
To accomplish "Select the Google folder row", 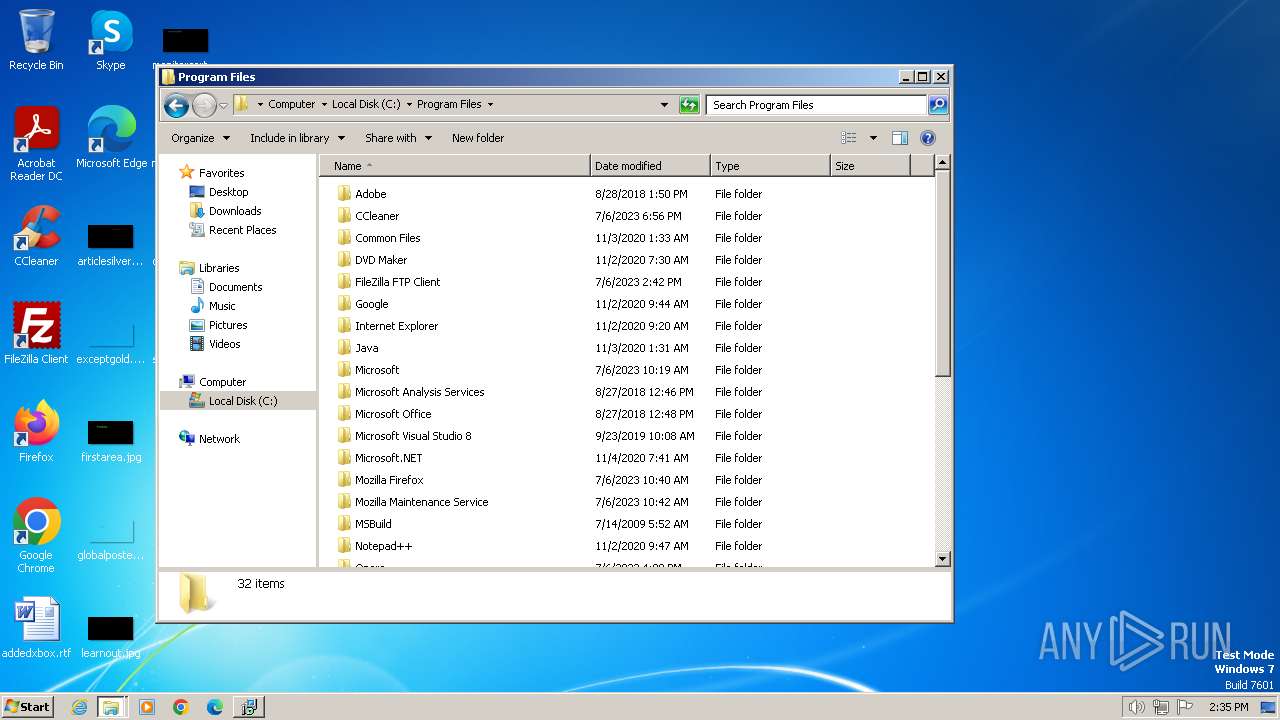I will click(625, 304).
